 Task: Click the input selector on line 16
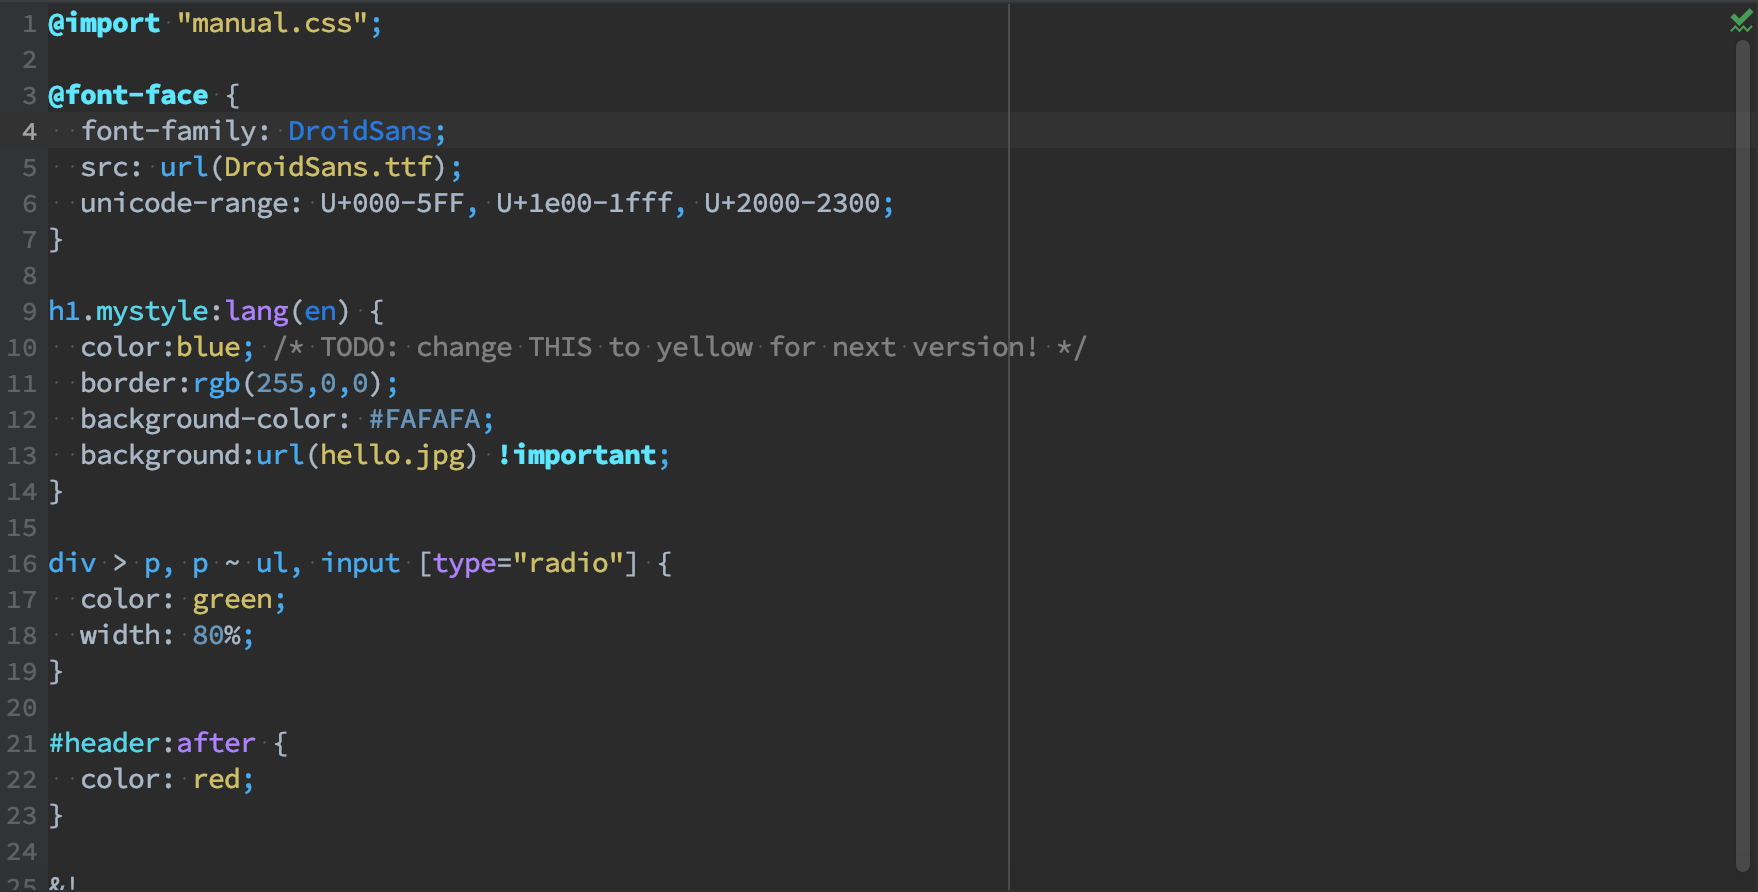360,563
